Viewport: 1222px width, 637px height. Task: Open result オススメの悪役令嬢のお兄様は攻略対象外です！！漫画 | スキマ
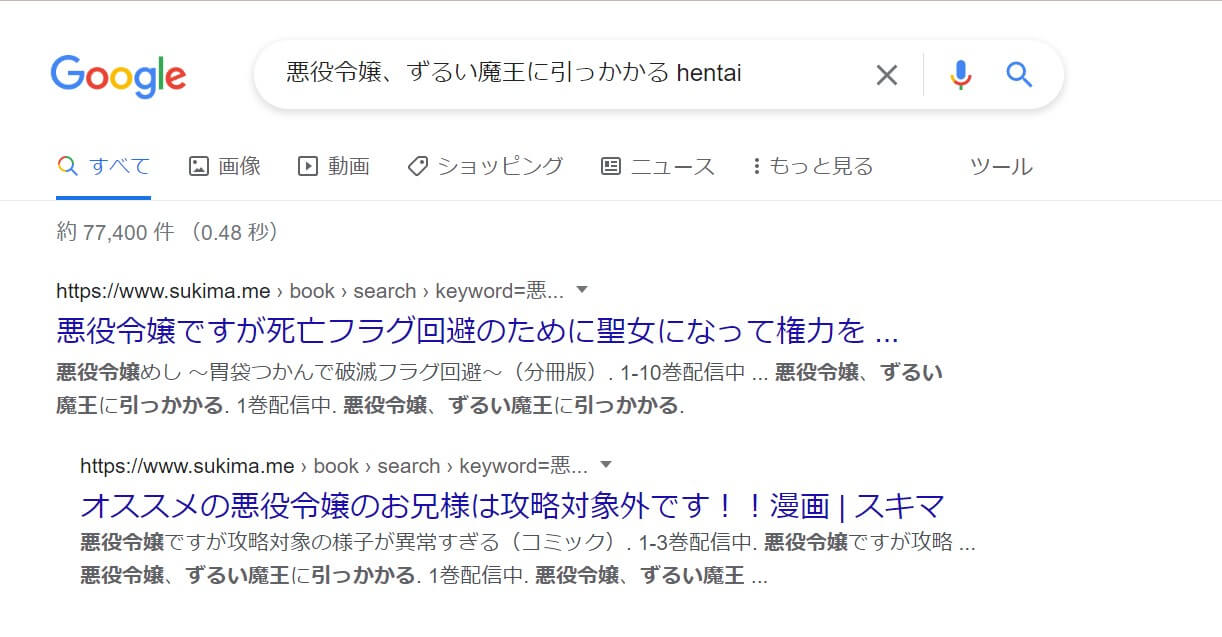pos(513,504)
